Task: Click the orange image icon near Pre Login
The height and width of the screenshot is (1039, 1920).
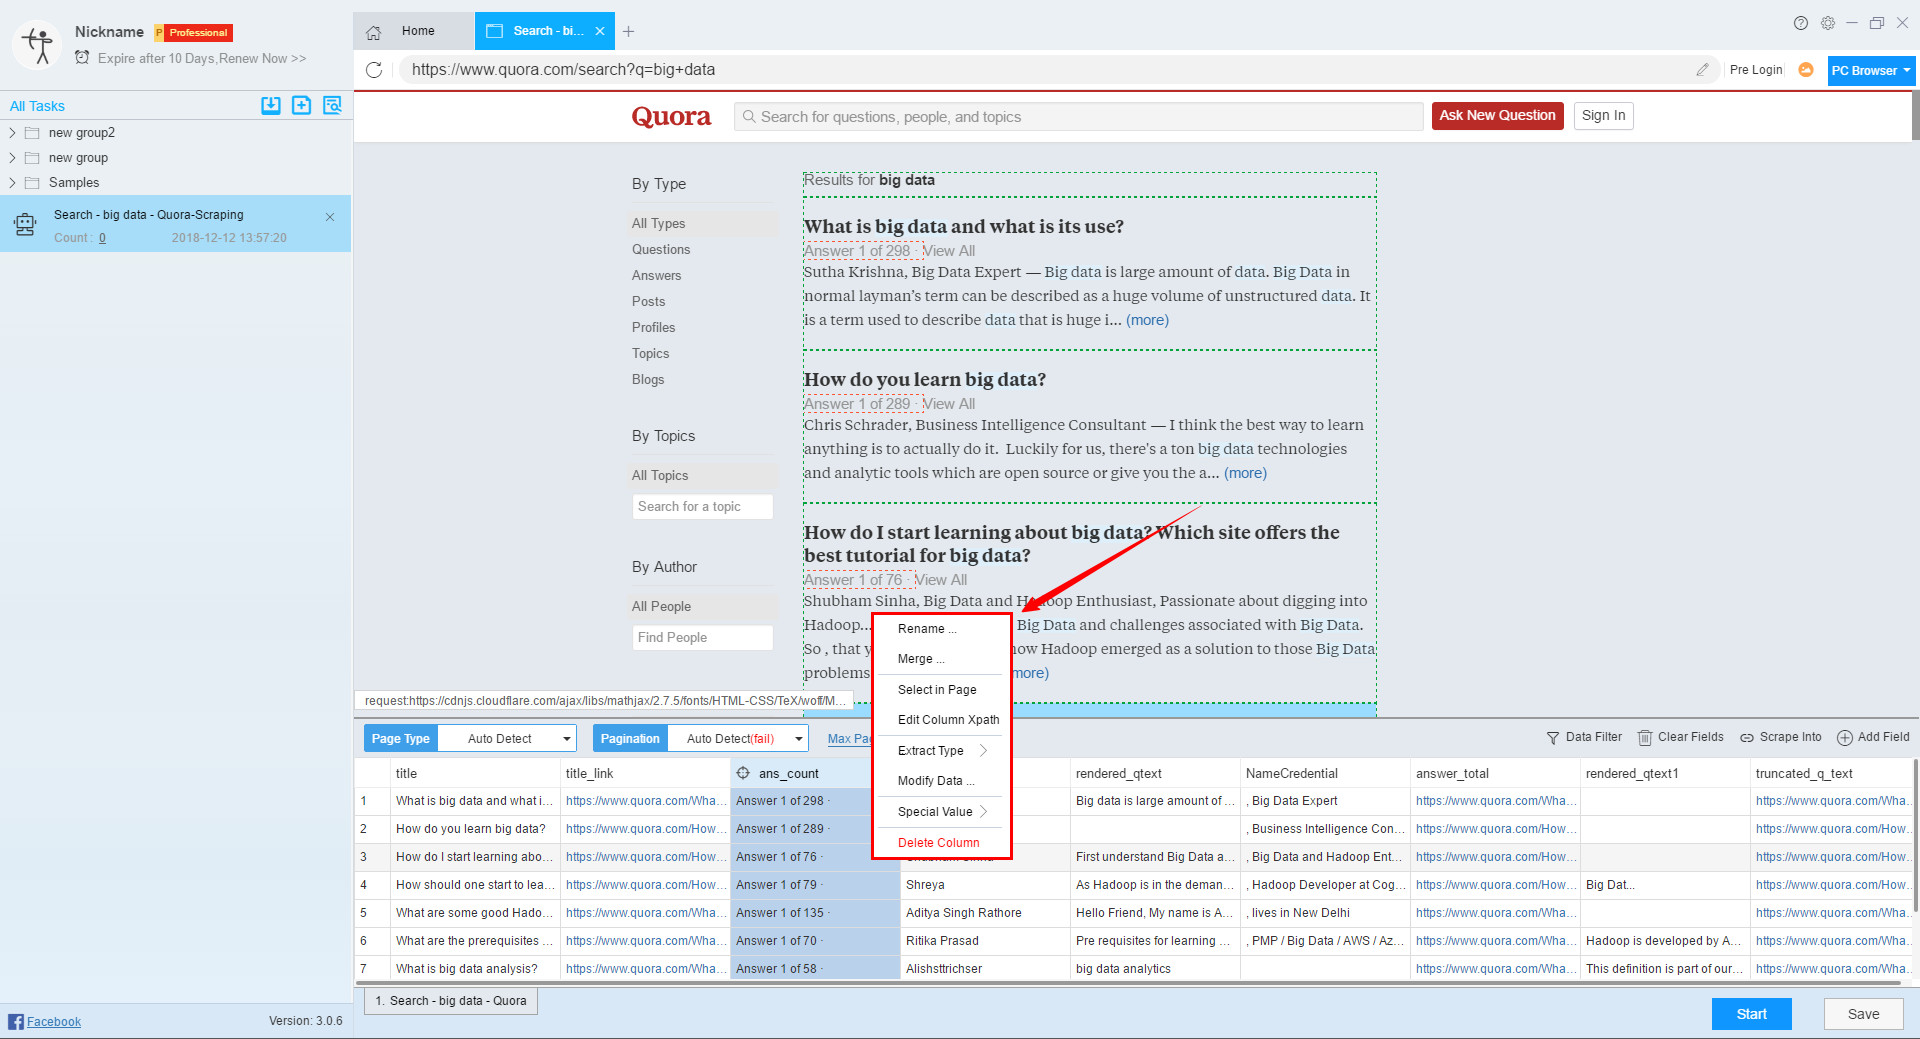Action: tap(1806, 70)
